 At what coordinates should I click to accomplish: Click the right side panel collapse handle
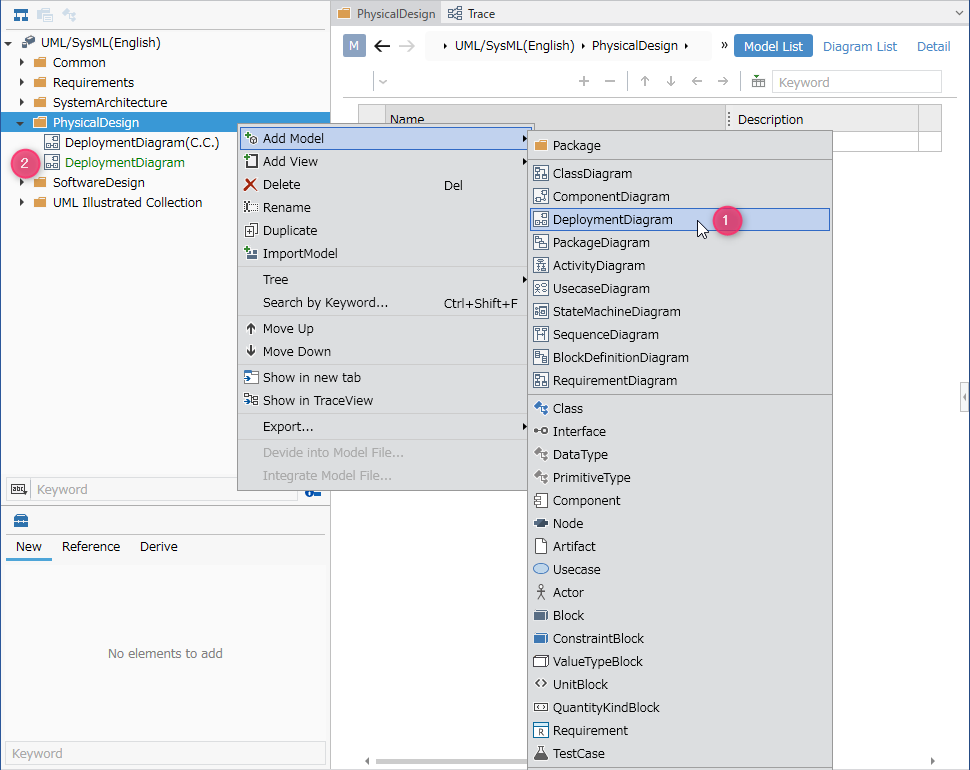(964, 397)
